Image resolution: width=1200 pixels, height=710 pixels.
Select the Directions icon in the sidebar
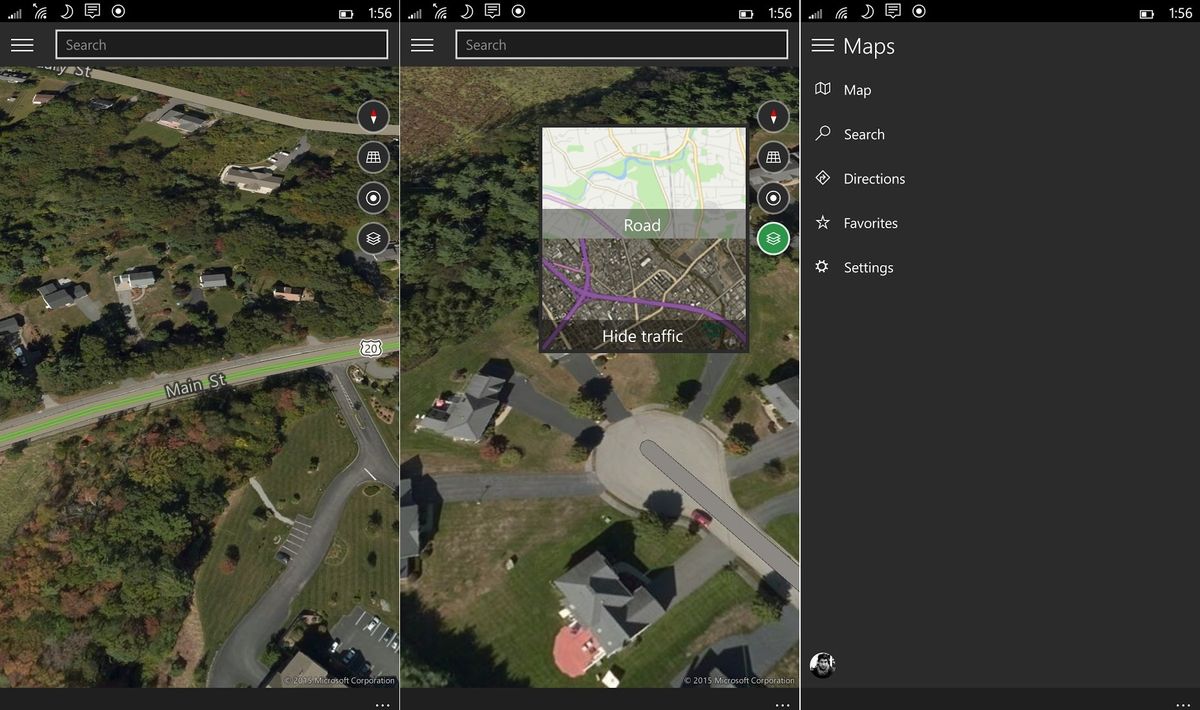pos(823,178)
